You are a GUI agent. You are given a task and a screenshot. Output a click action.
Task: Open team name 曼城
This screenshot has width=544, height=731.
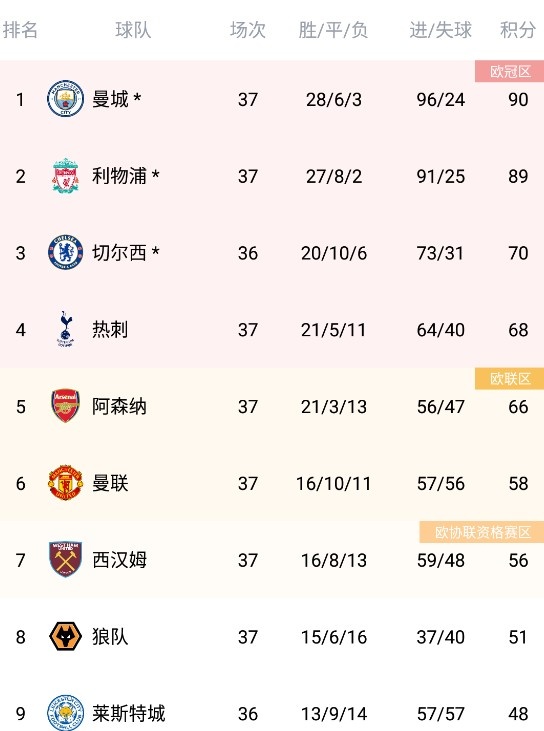(x=110, y=99)
